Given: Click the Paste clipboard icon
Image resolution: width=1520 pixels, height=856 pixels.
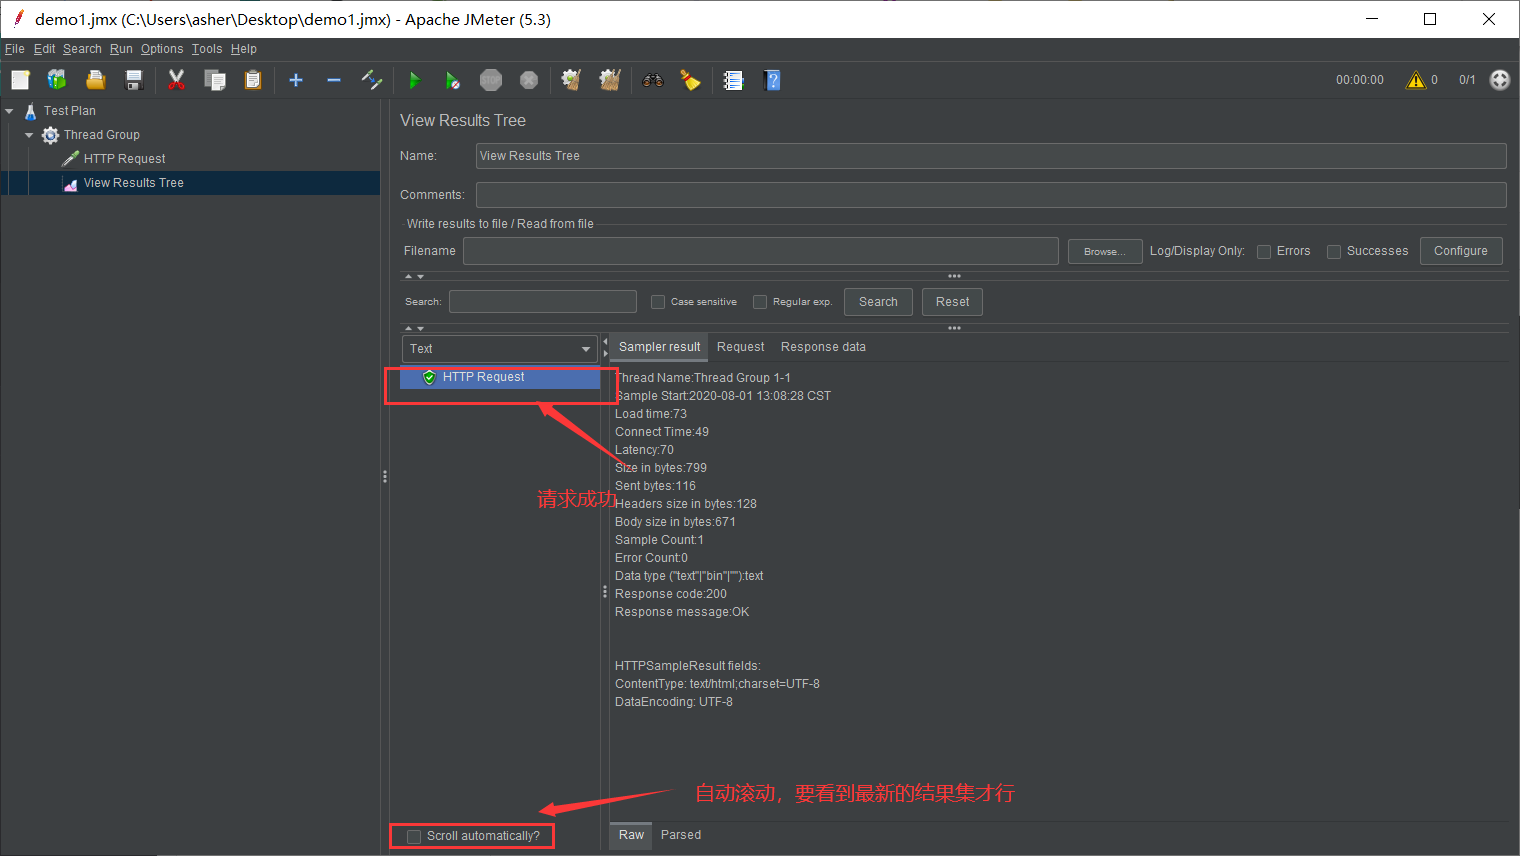Looking at the screenshot, I should (x=253, y=80).
